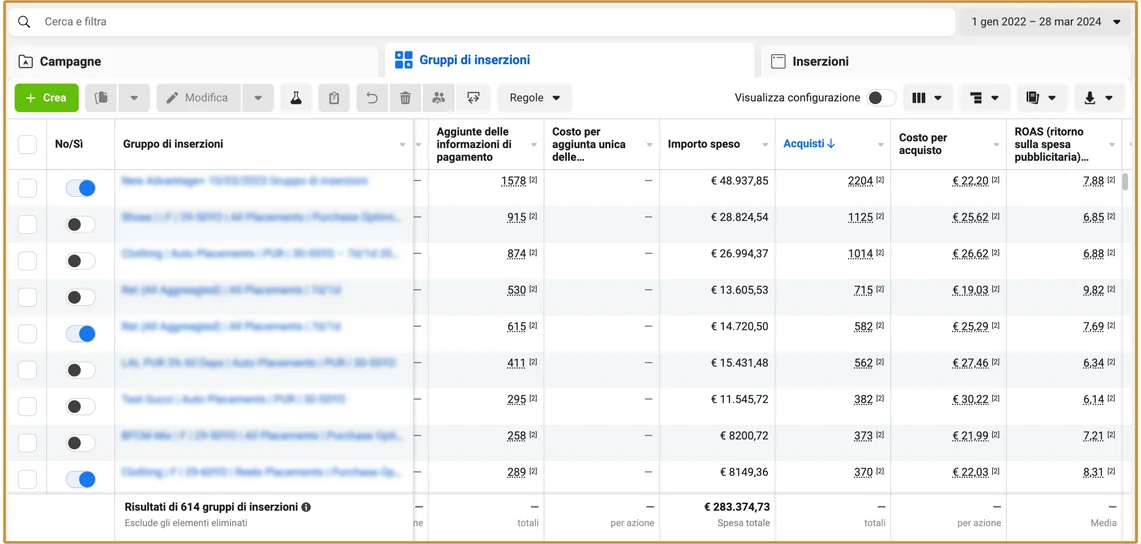Check the select-all header checkbox
The image size is (1141, 544).
click(x=27, y=144)
